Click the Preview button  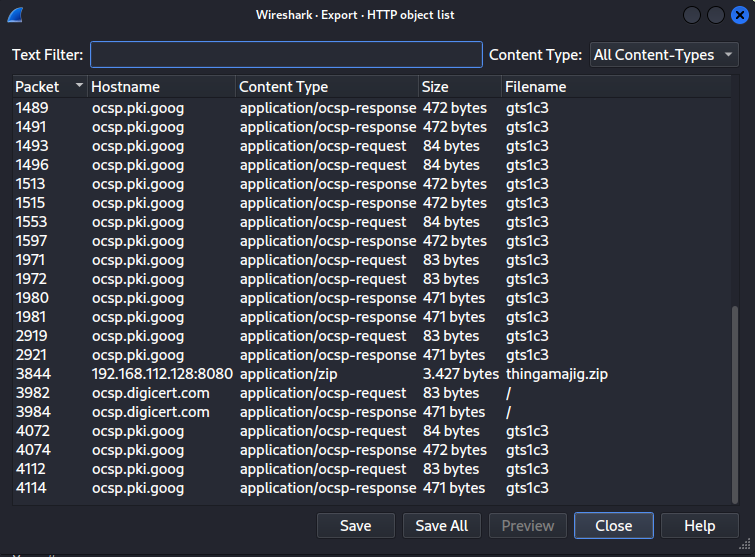[x=528, y=526]
